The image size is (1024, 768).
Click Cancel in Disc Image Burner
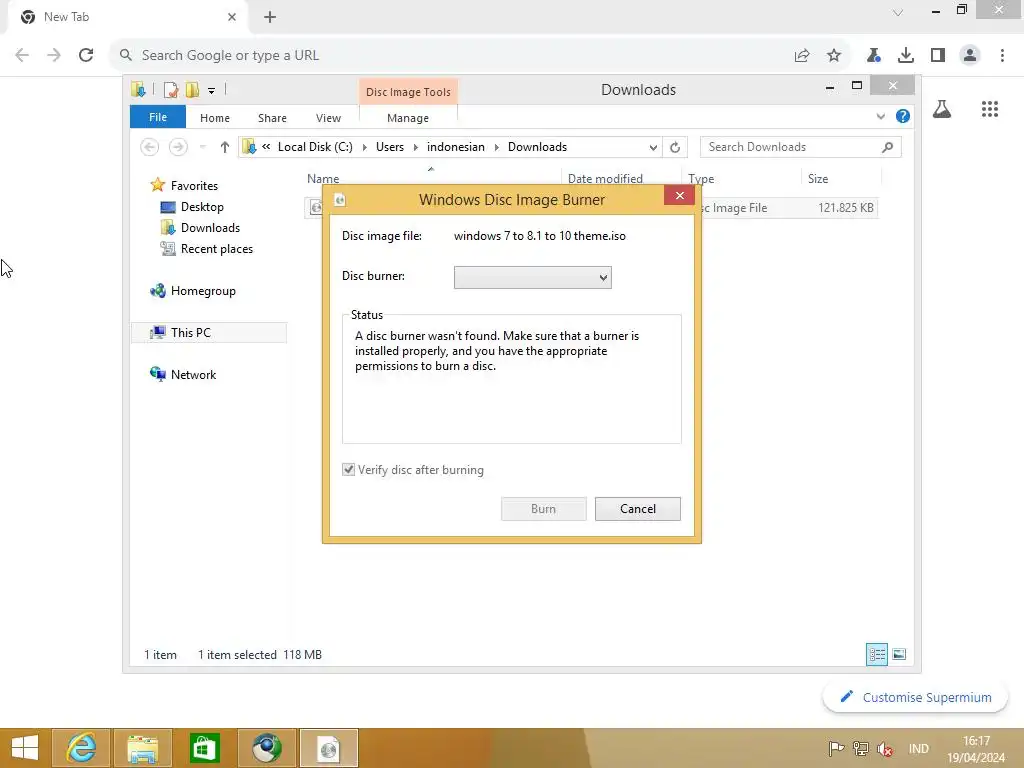coord(637,509)
